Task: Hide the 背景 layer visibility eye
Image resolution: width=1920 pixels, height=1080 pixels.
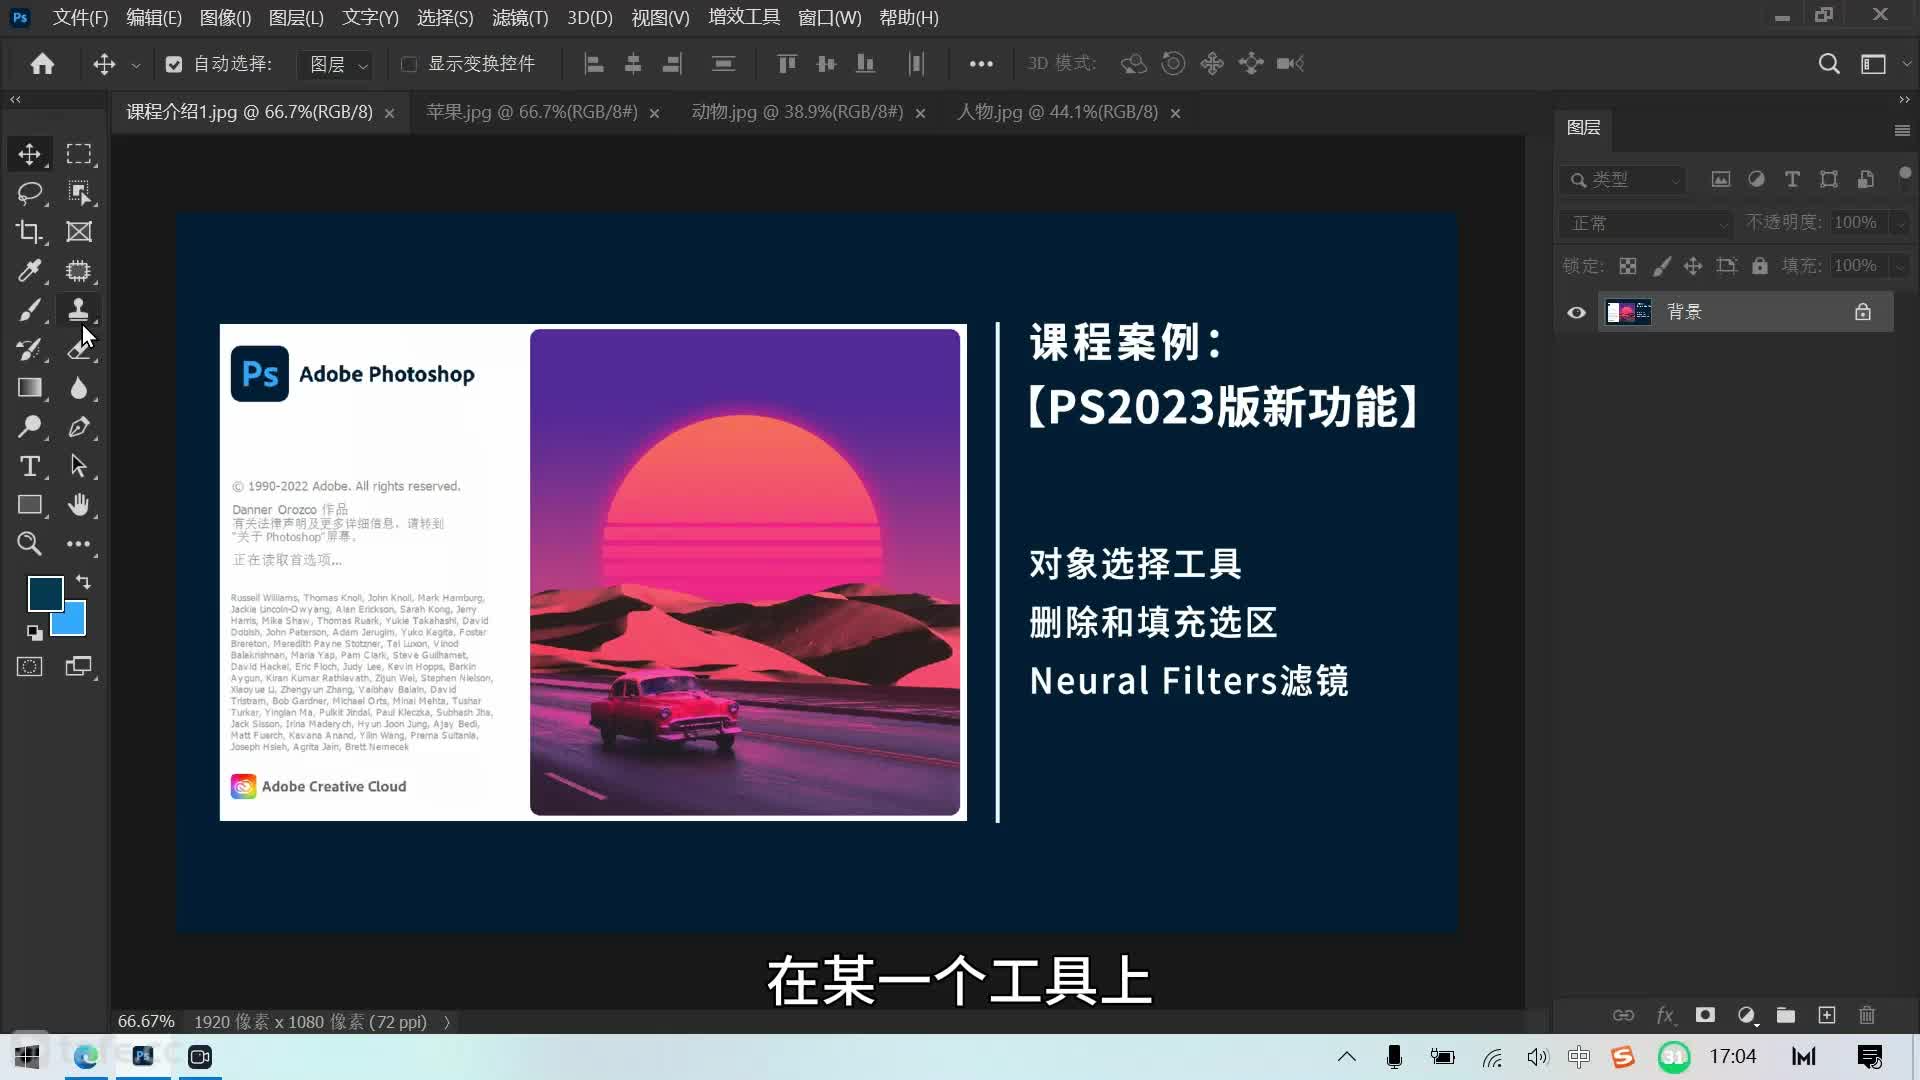Action: 1576,312
